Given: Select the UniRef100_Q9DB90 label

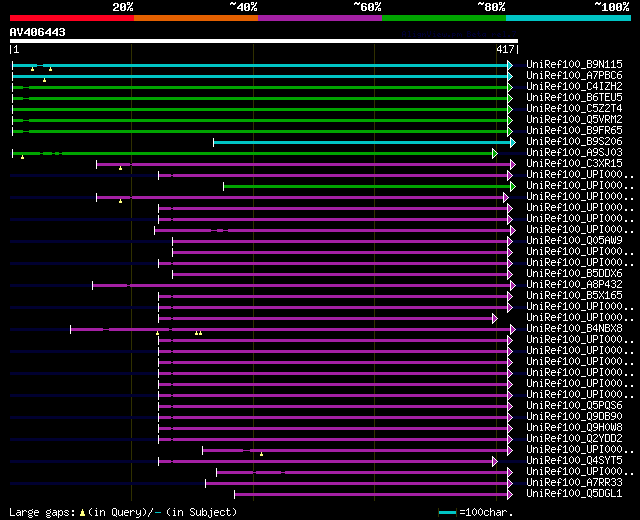Looking at the screenshot, I should coord(574,417).
